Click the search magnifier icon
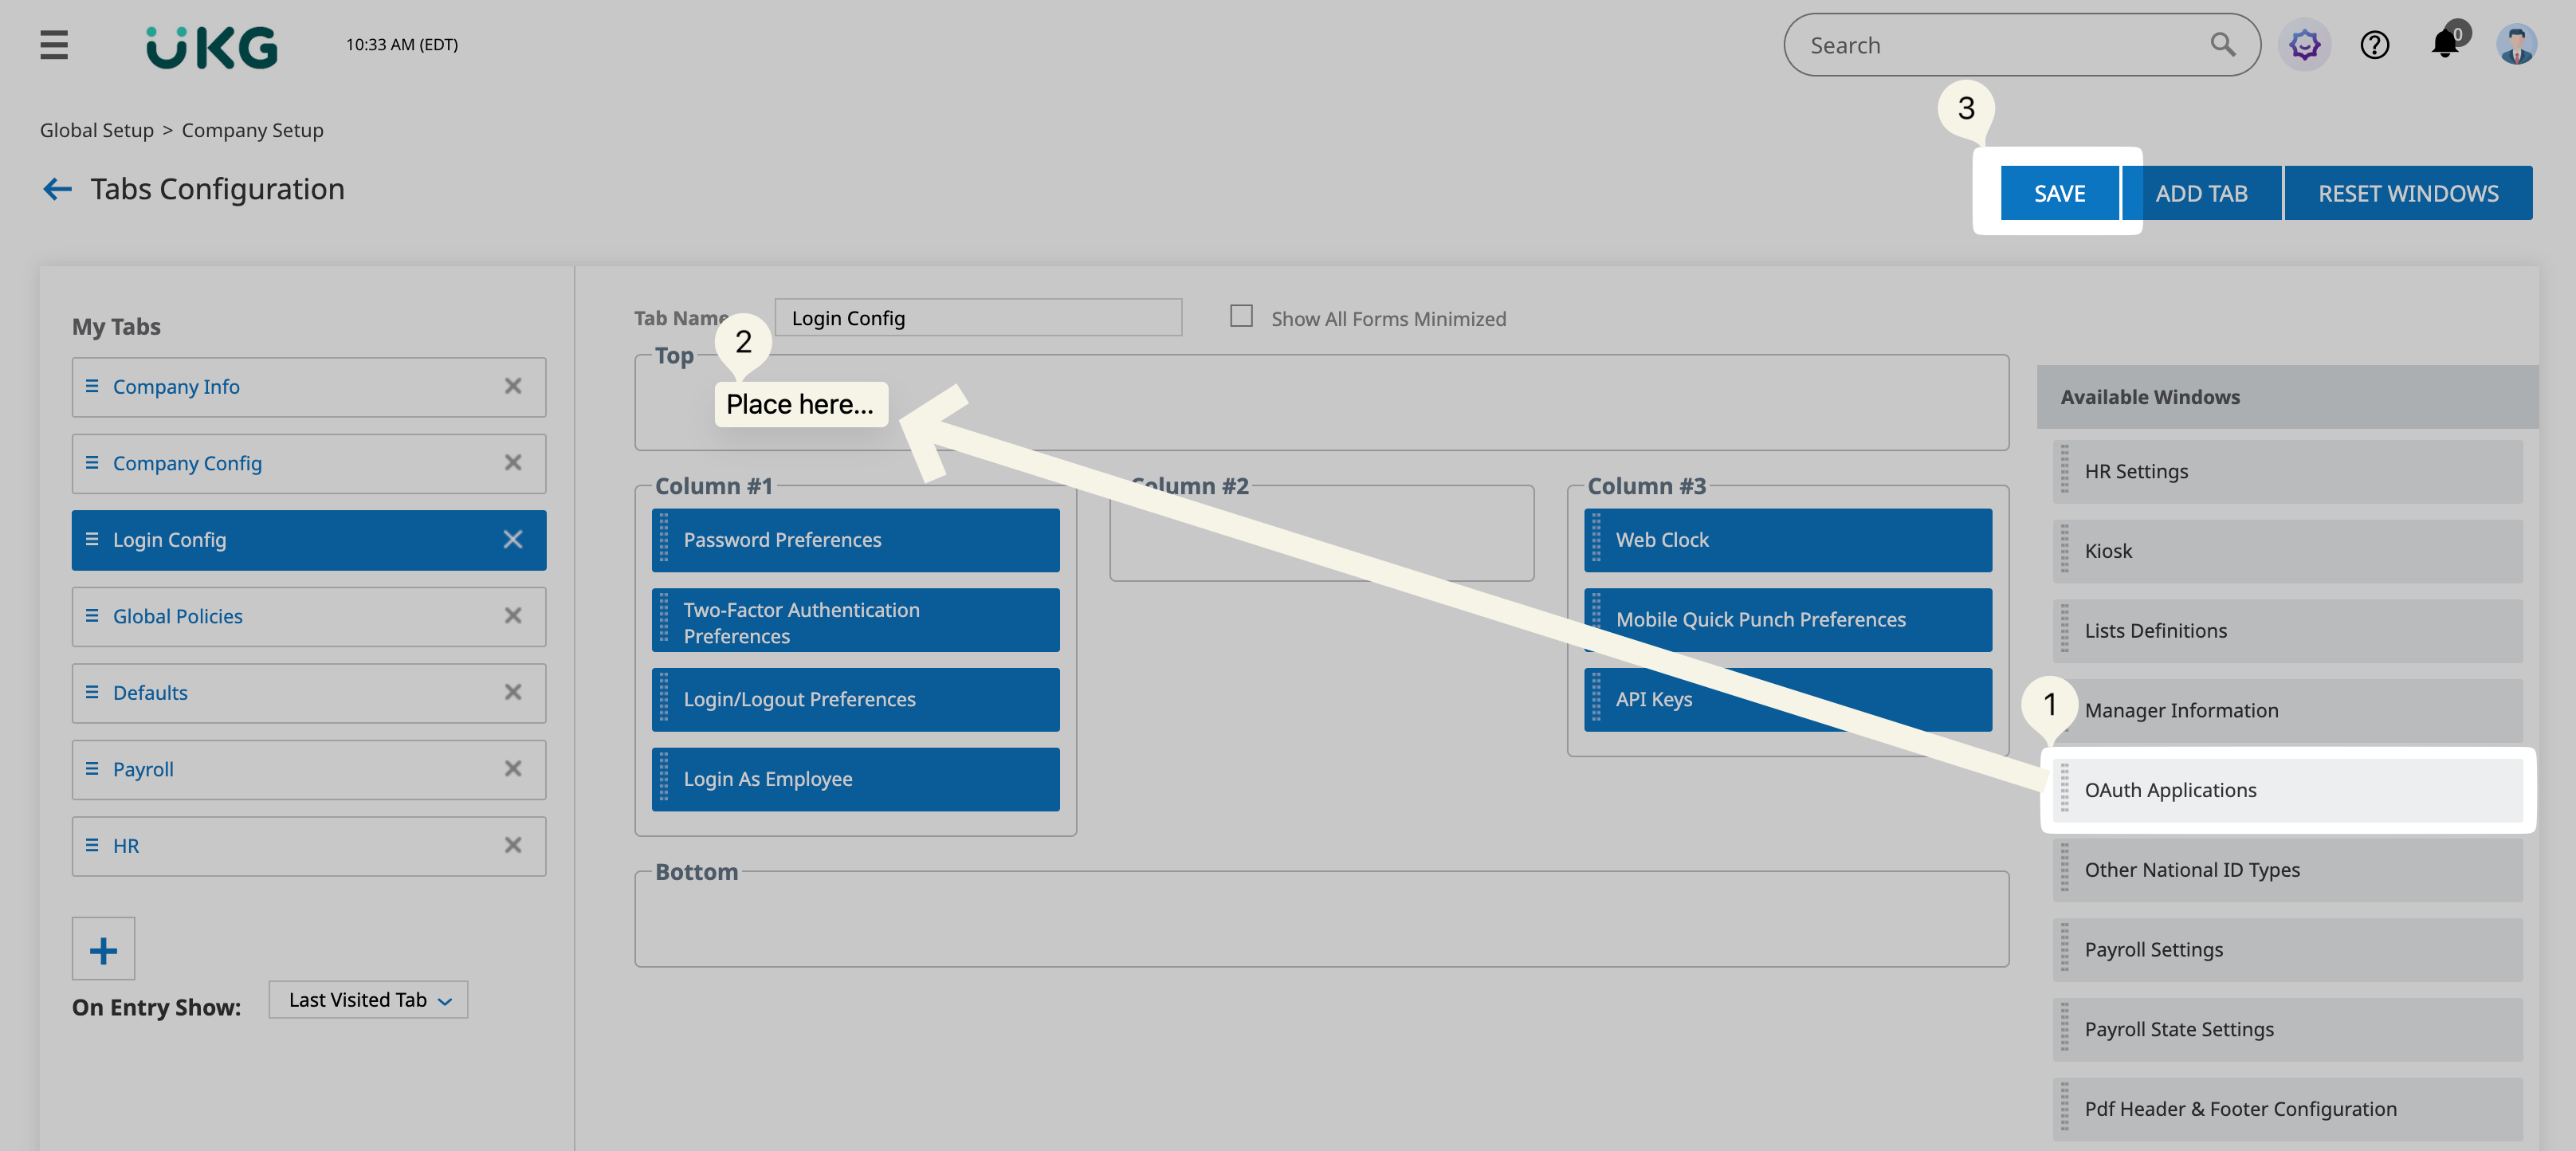The width and height of the screenshot is (2576, 1151). 2221,45
